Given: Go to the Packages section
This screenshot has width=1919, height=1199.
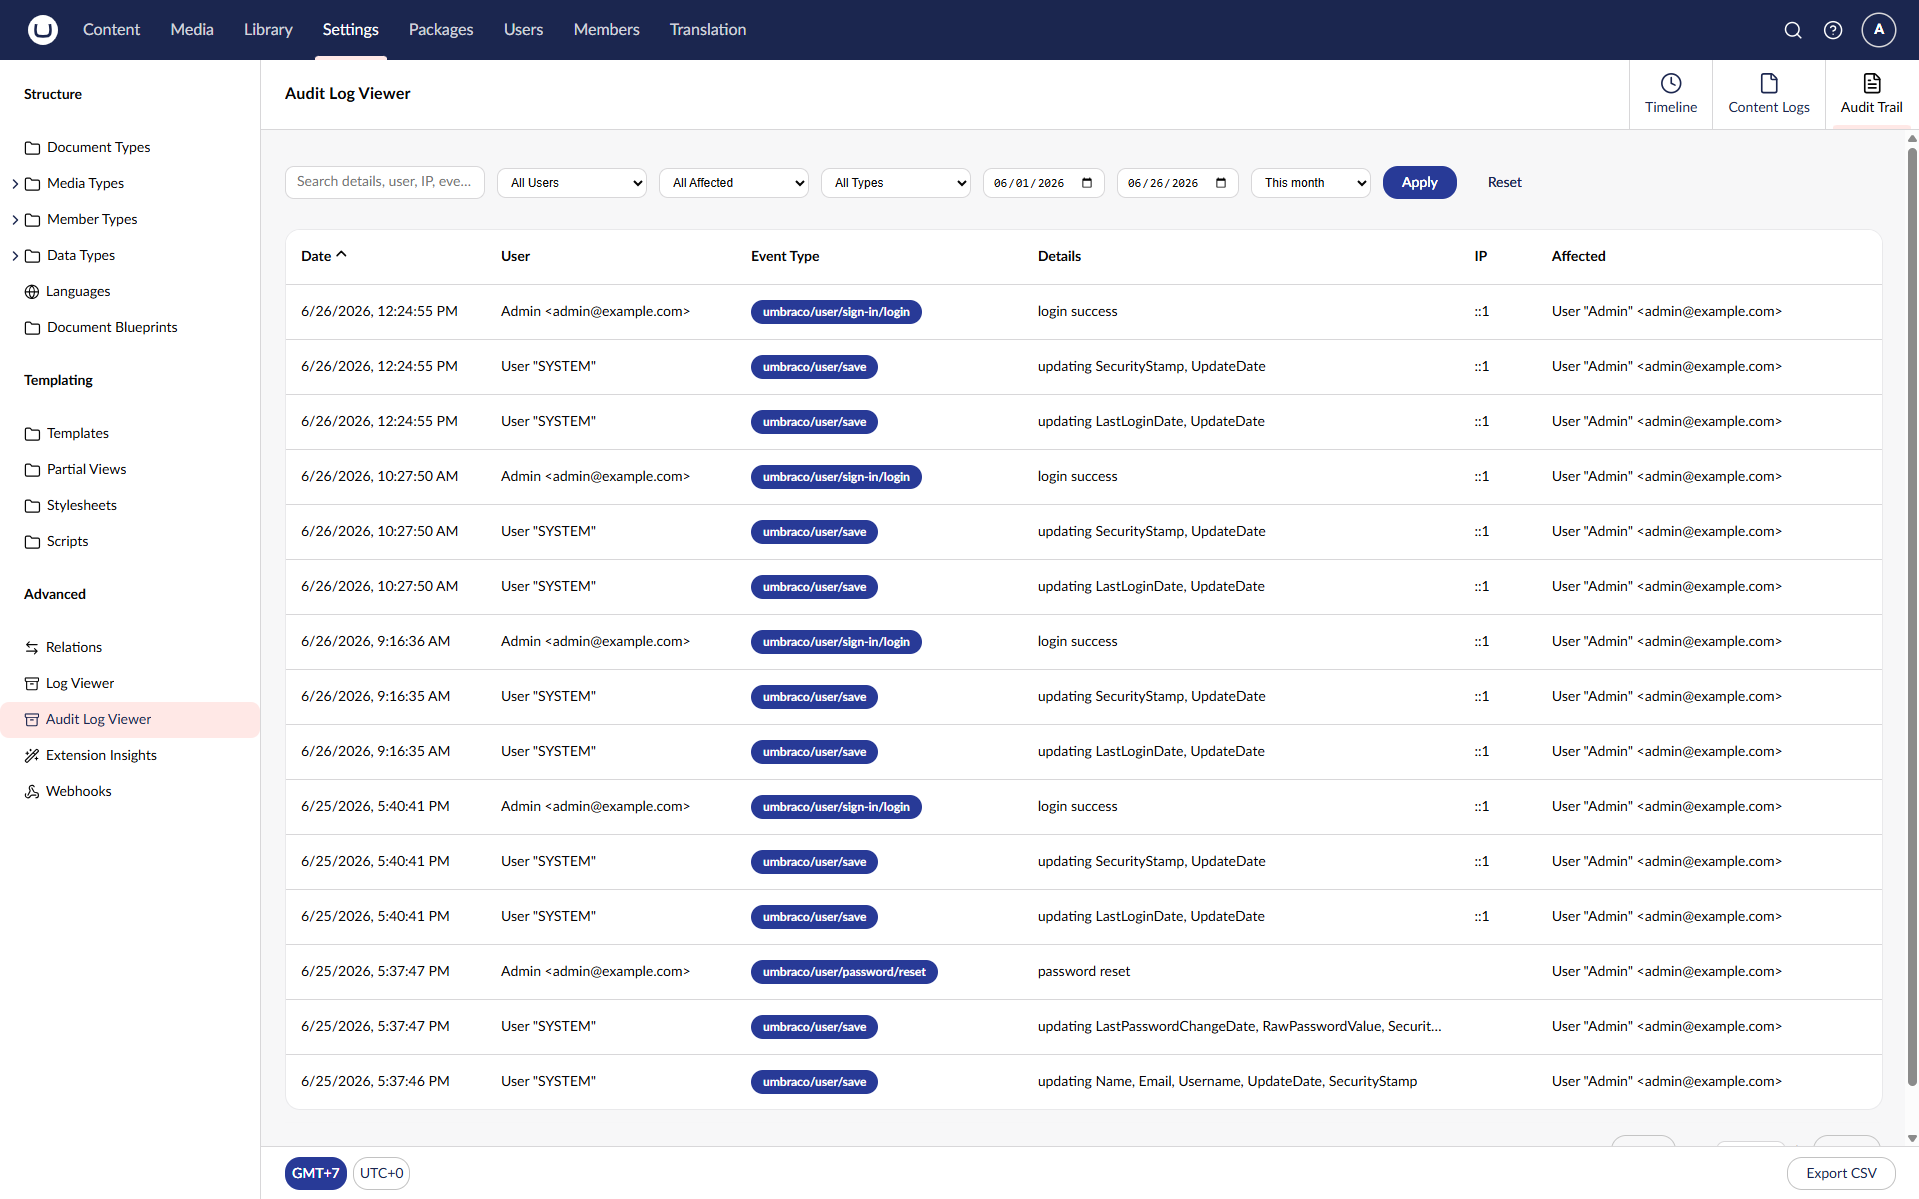Looking at the screenshot, I should [x=441, y=30].
